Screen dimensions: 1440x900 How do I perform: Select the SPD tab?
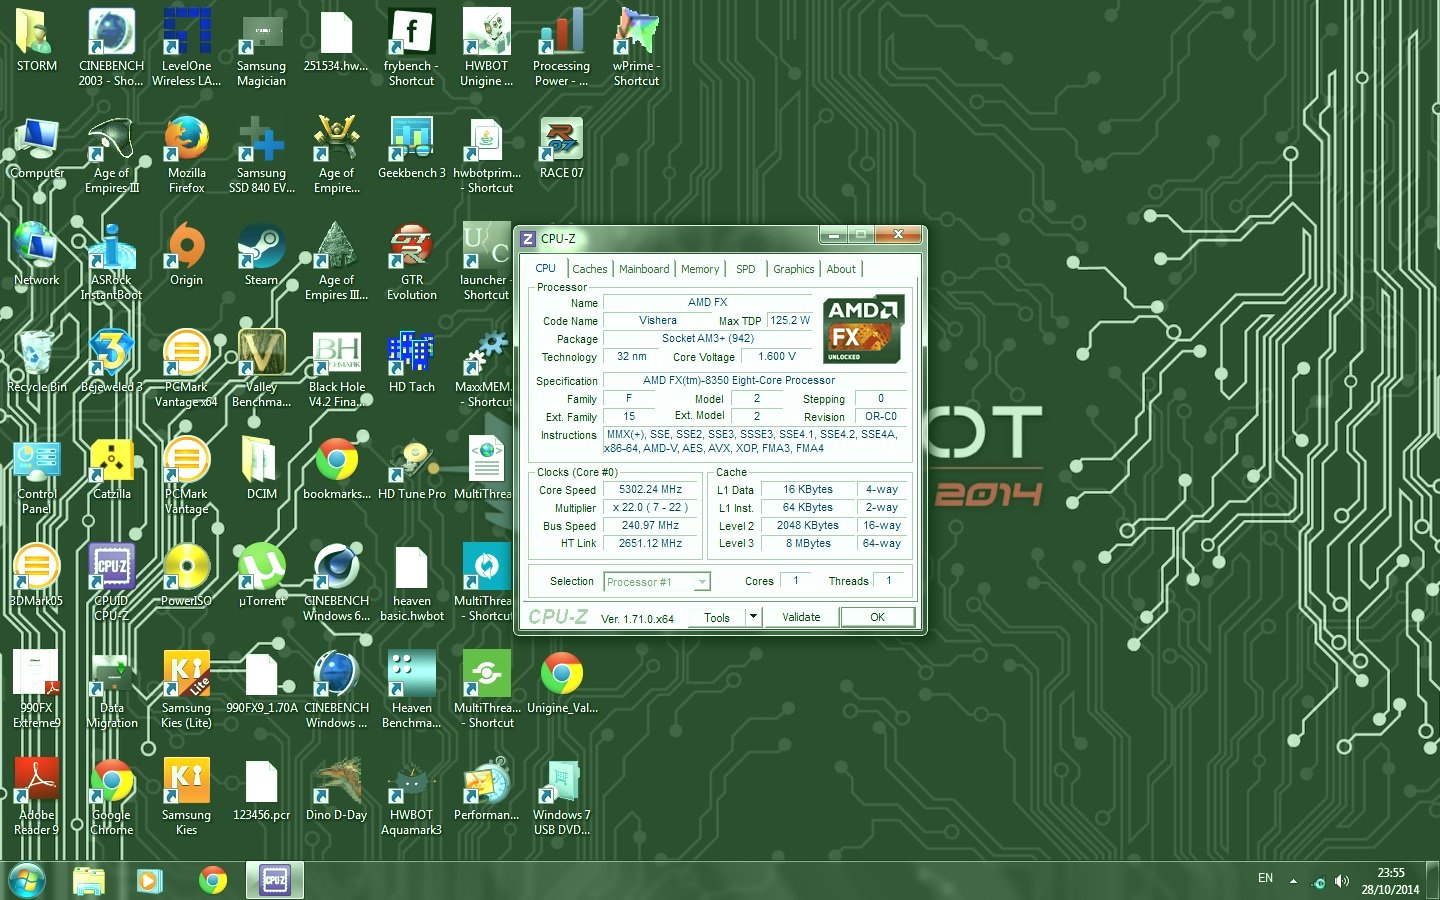746,269
